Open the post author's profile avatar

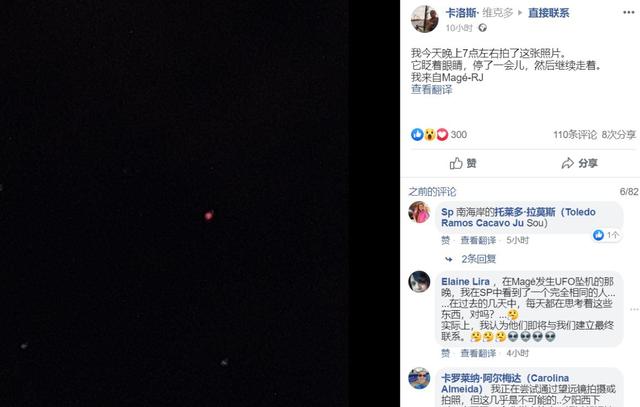(x=424, y=19)
